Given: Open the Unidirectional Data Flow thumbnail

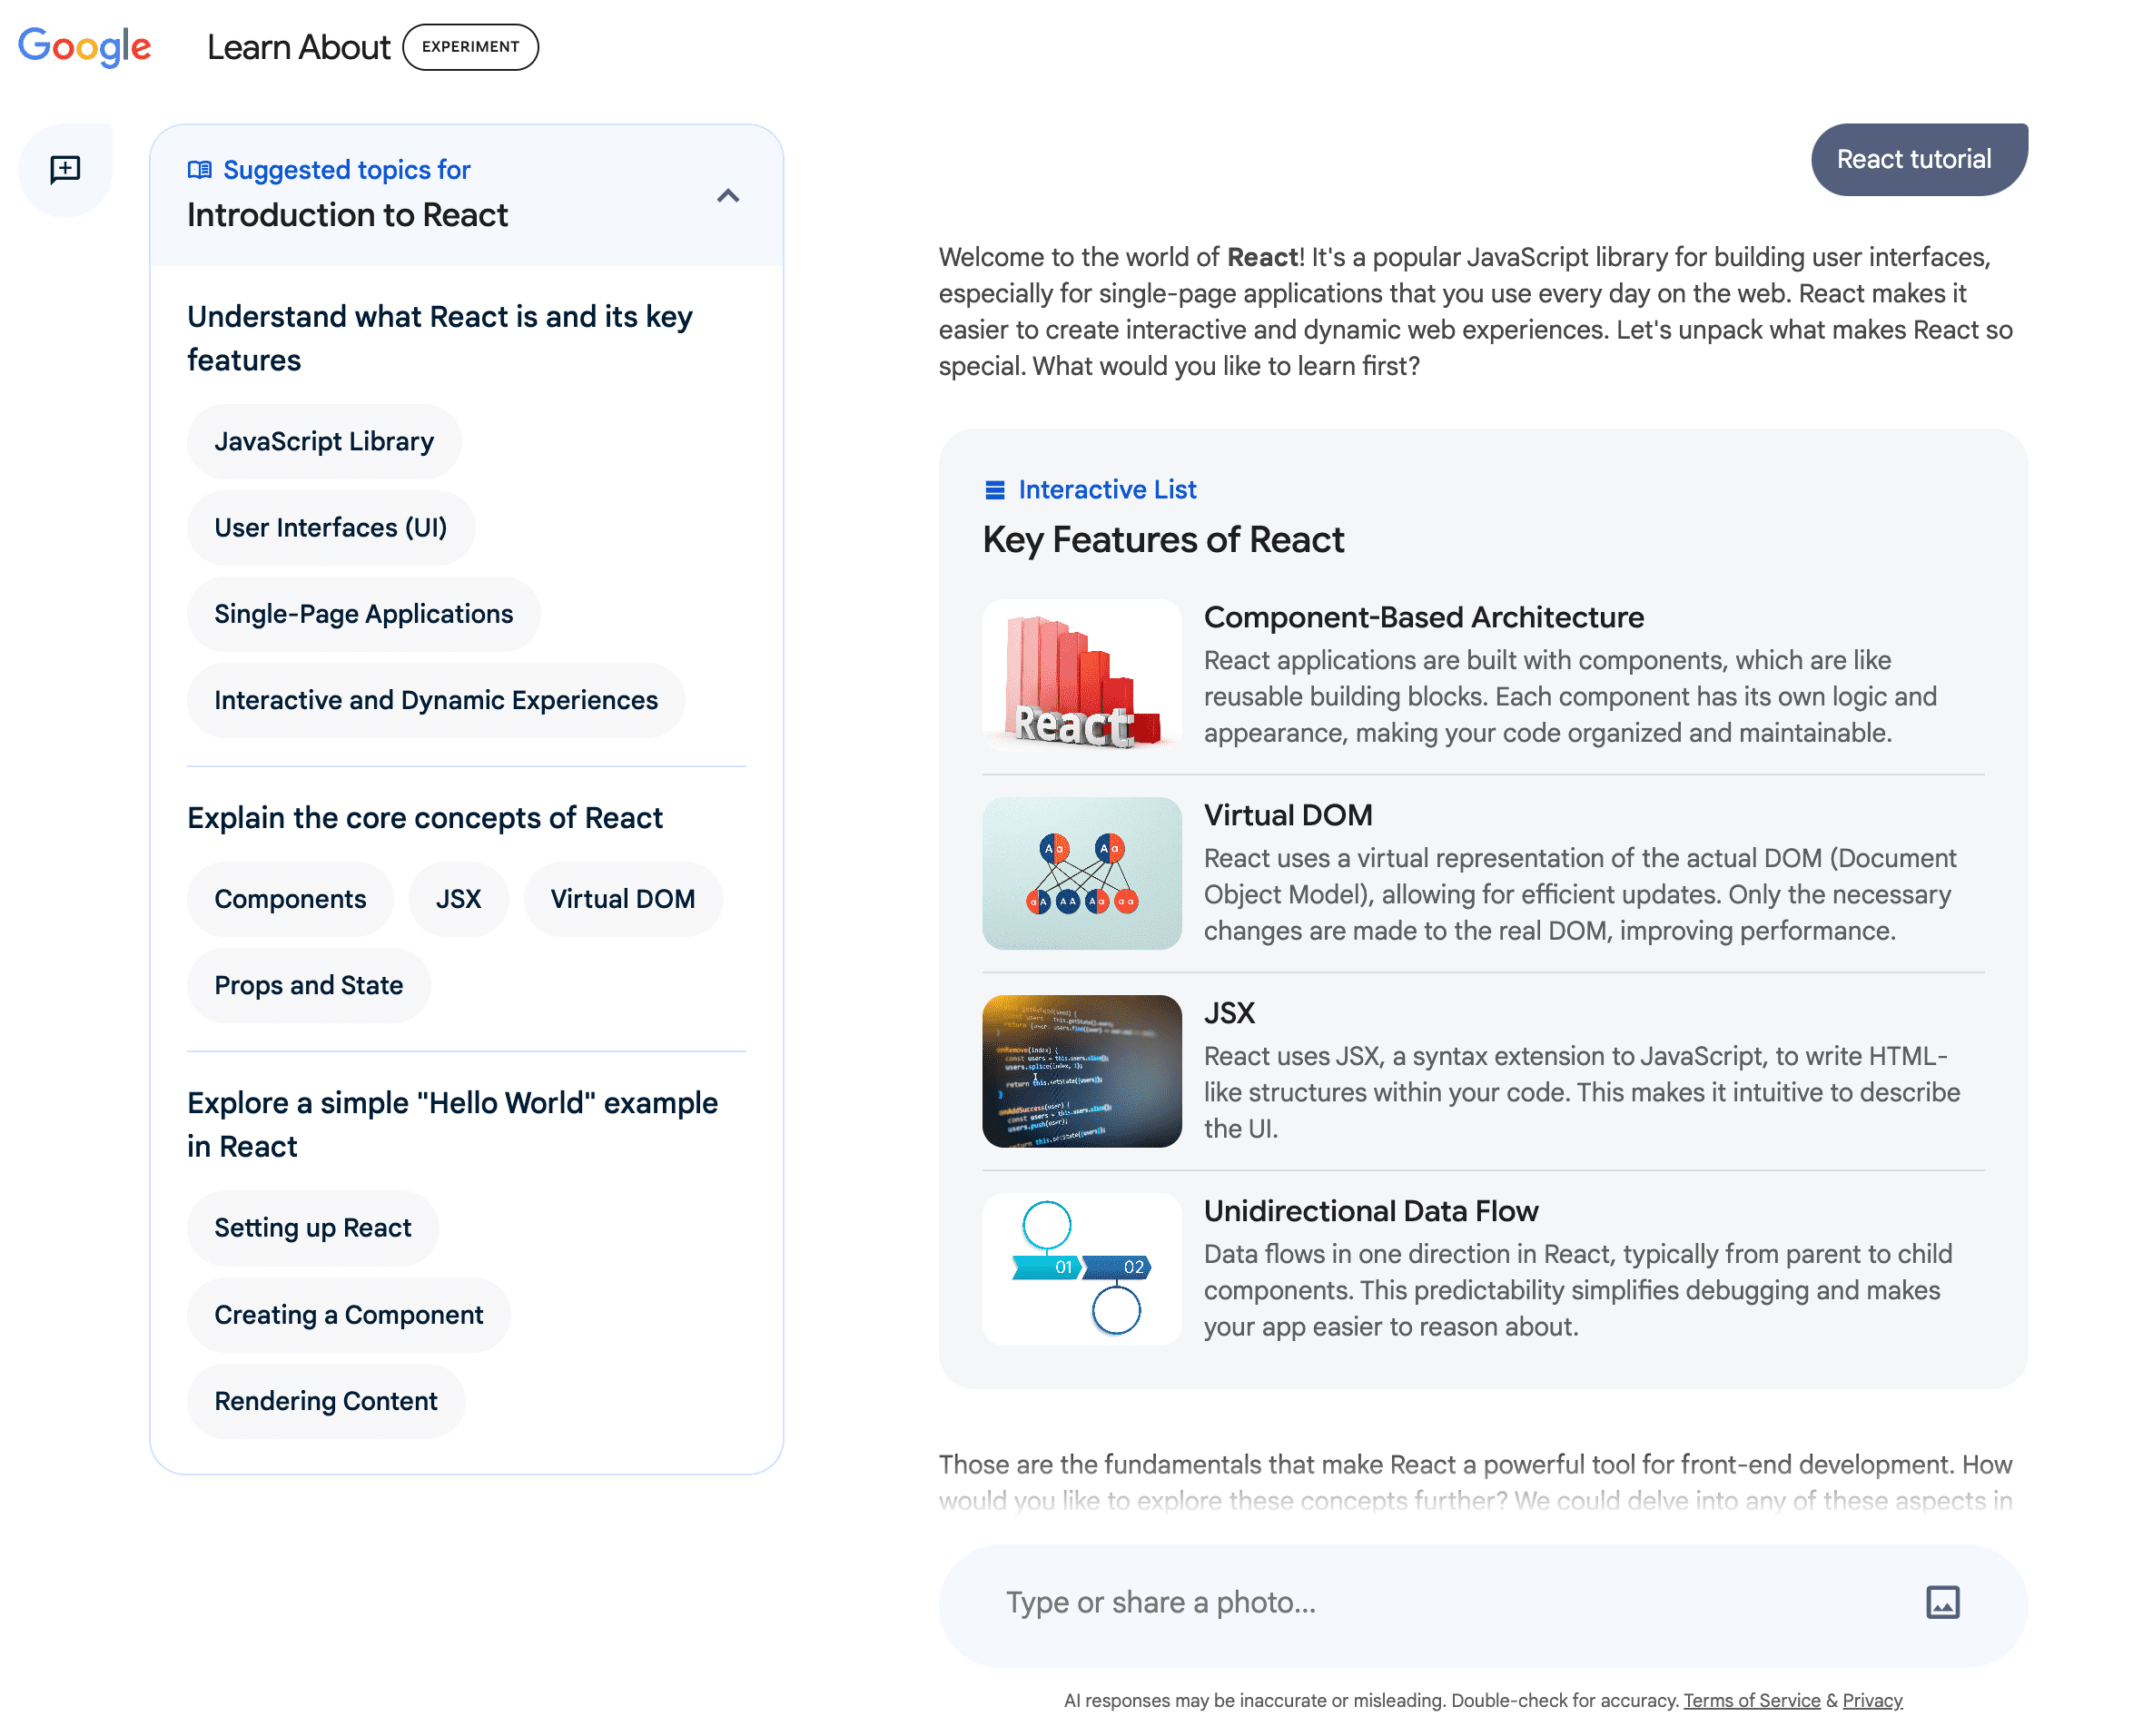Looking at the screenshot, I should pyautogui.click(x=1081, y=1269).
